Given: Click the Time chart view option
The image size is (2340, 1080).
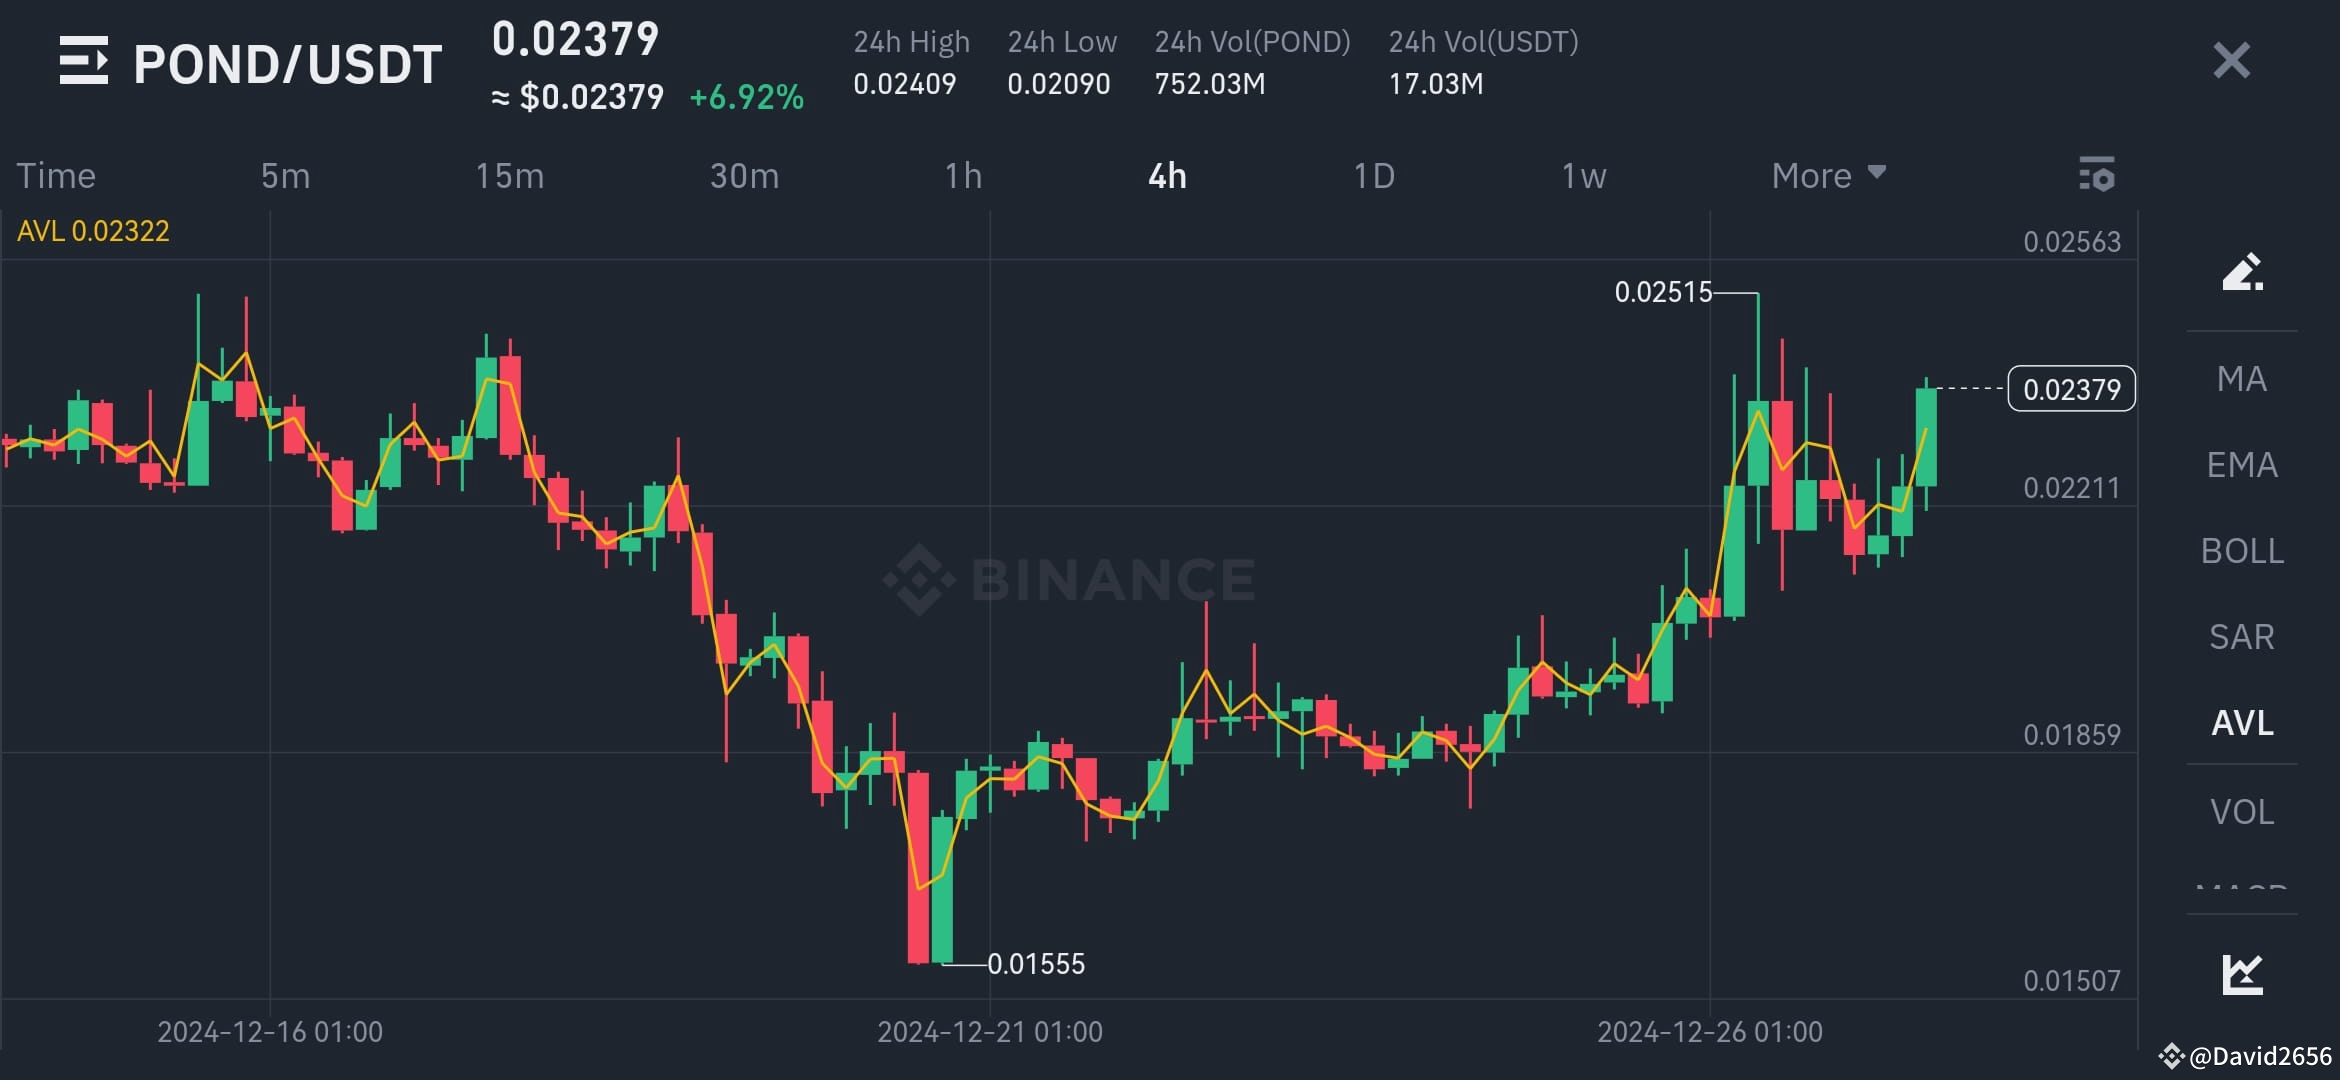Looking at the screenshot, I should pos(56,175).
